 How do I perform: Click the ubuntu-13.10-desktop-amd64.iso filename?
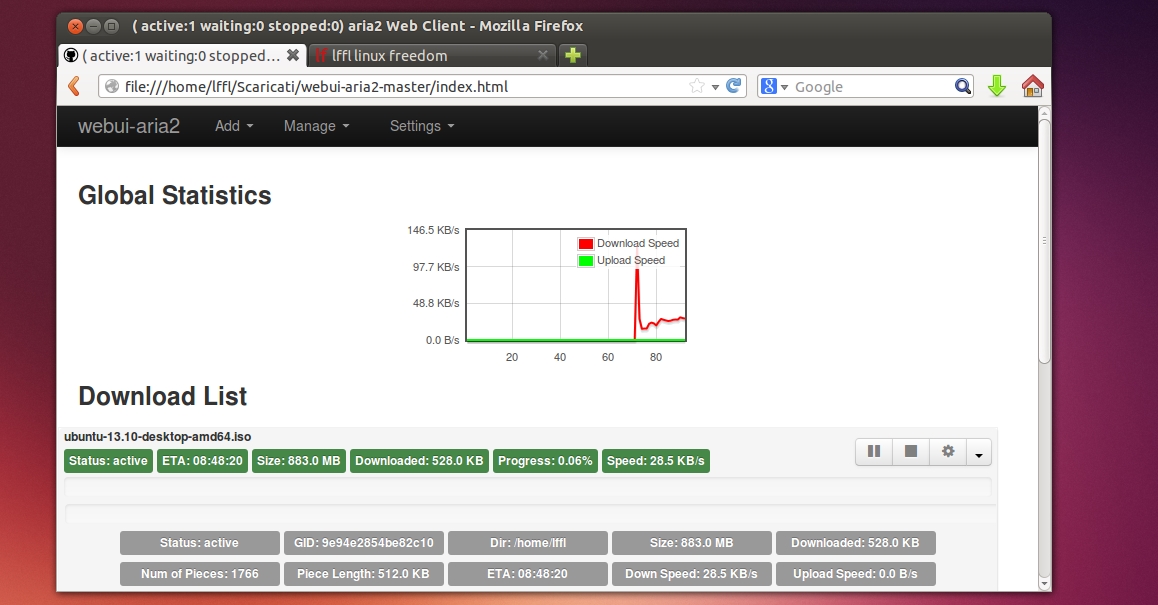click(x=157, y=437)
